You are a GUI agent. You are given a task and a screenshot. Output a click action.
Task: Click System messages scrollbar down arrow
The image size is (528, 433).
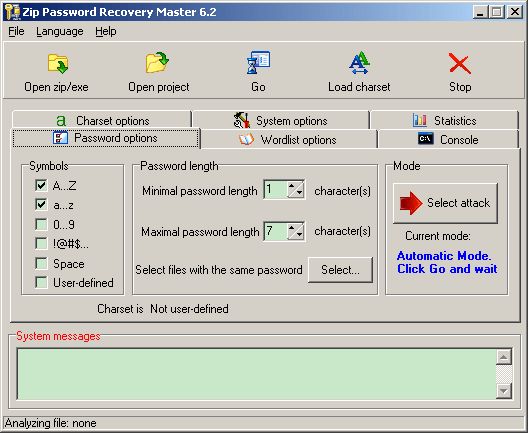pos(504,391)
